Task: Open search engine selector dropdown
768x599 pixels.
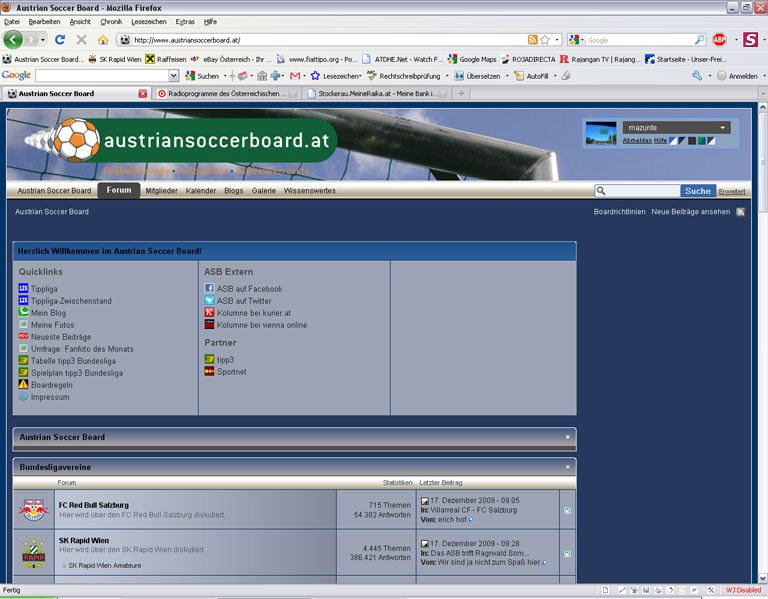Action: pos(576,40)
